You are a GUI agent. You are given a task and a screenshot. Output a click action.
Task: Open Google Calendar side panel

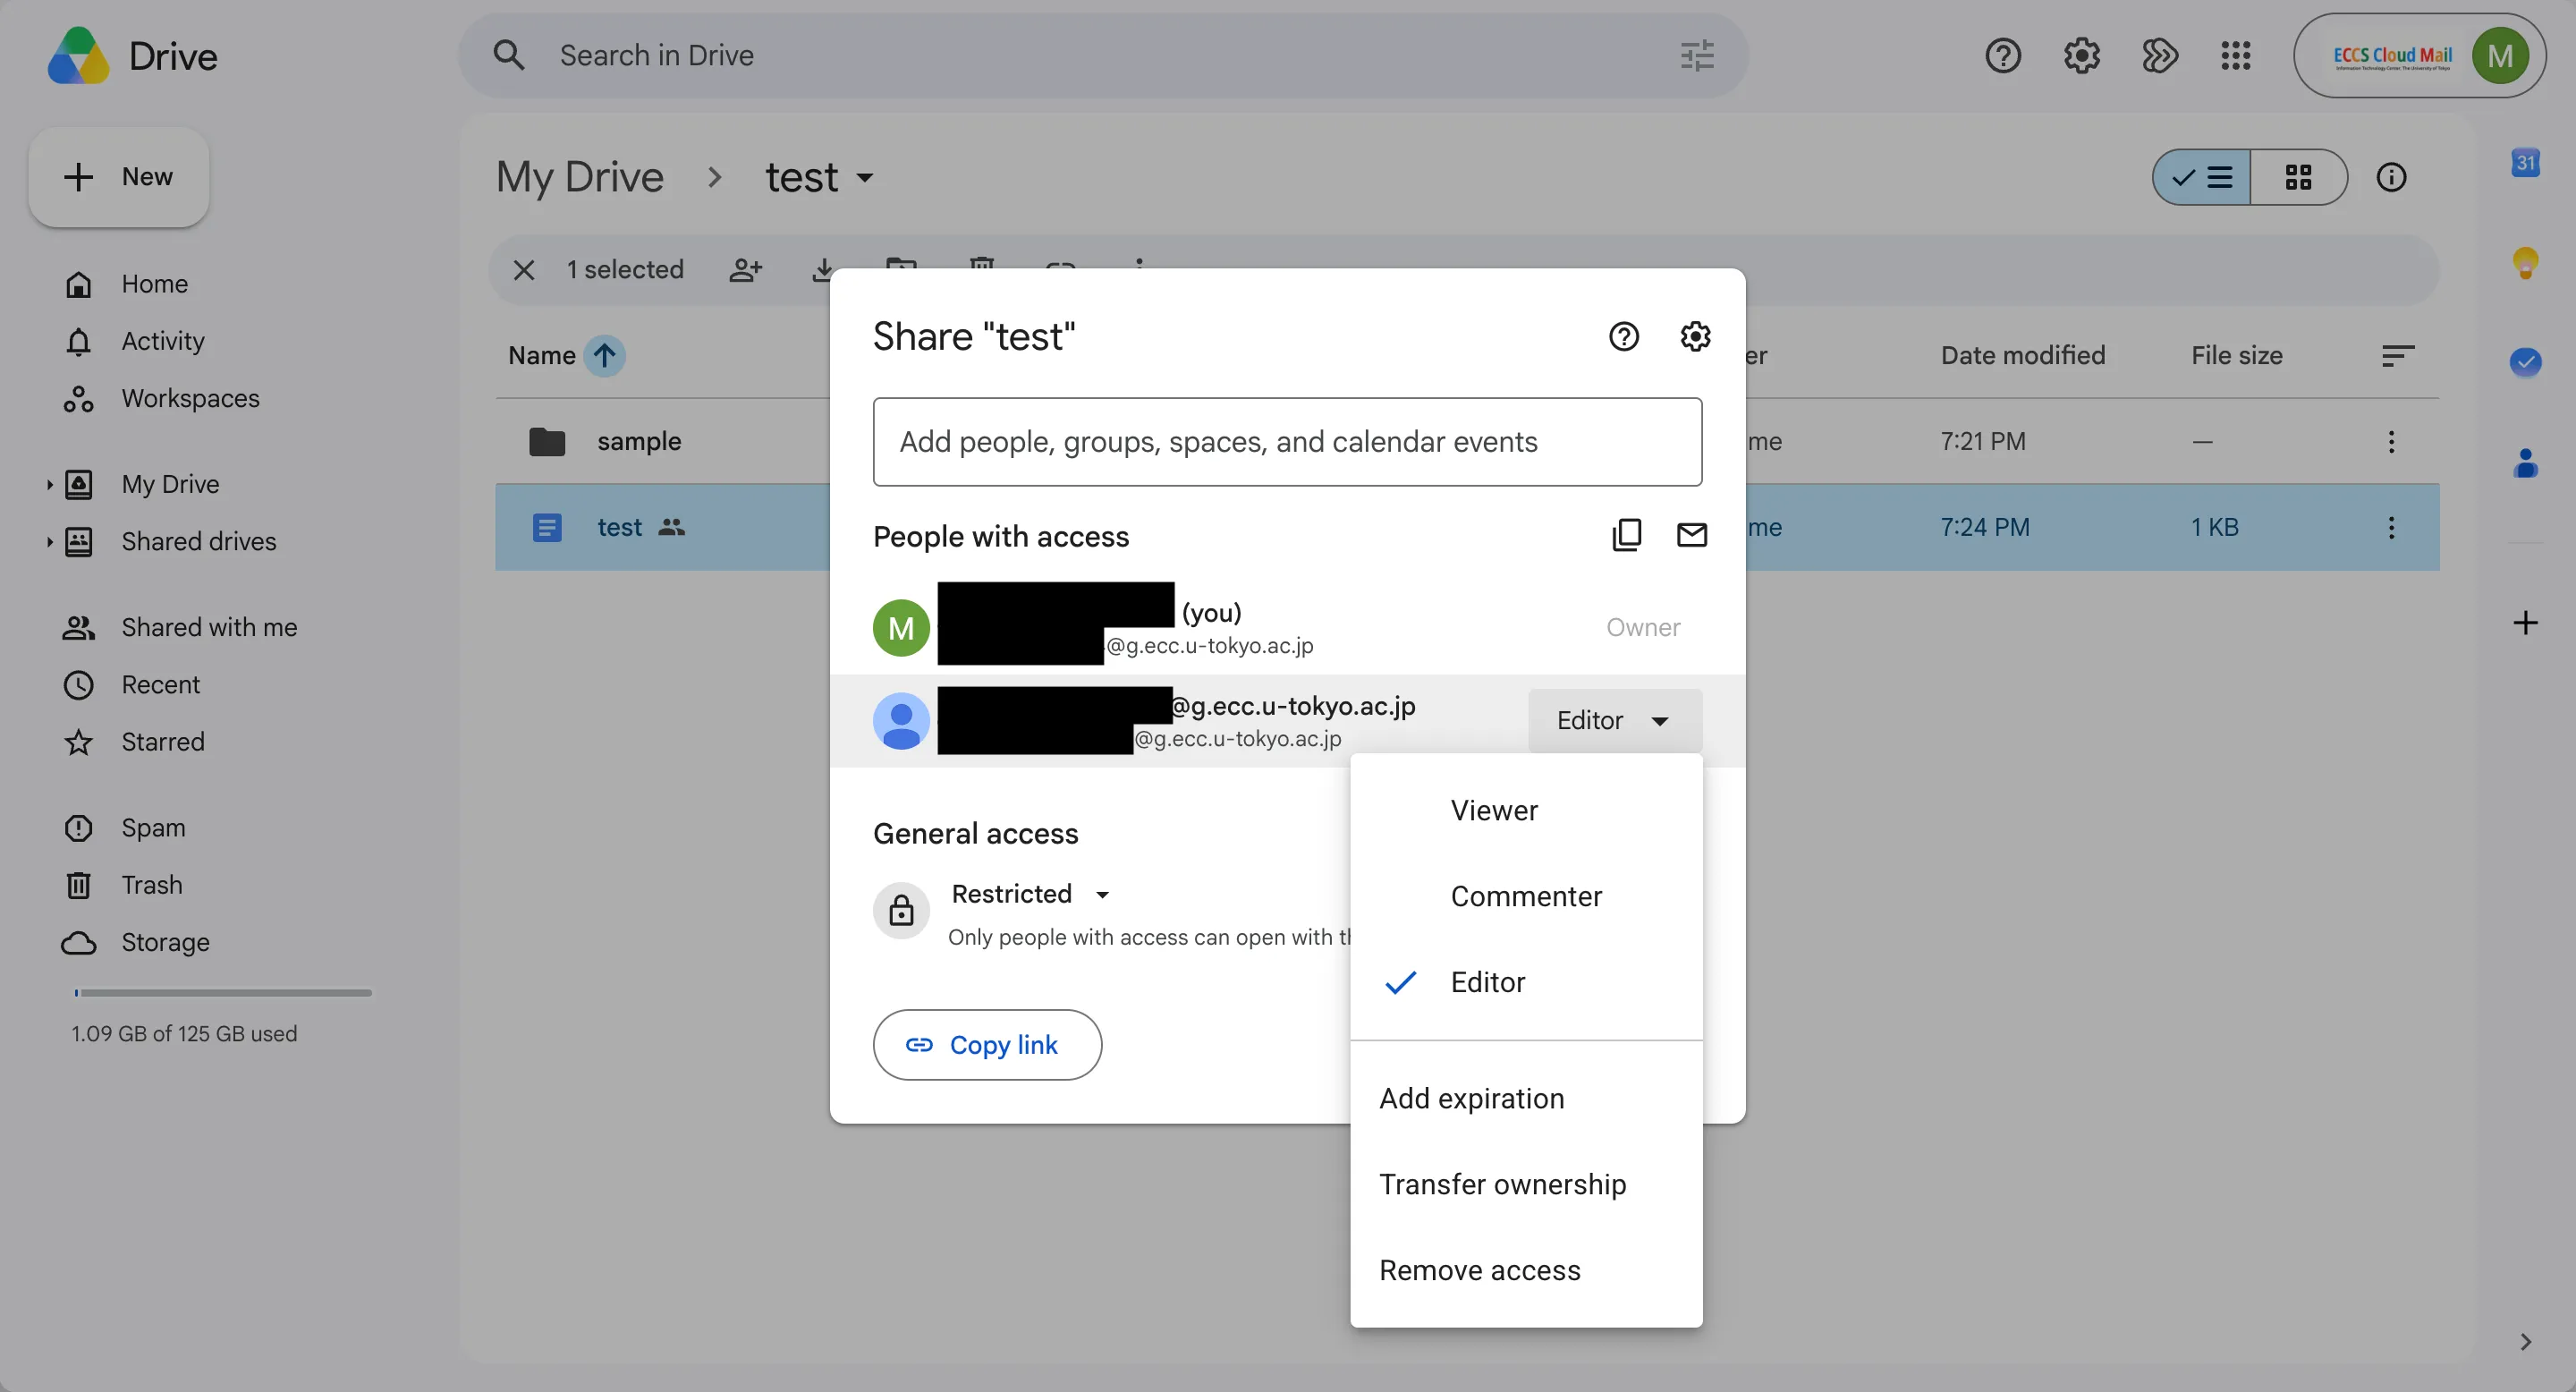click(x=2526, y=162)
